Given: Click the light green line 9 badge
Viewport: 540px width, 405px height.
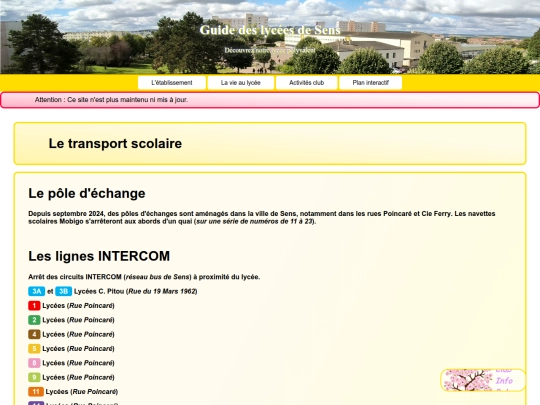Looking at the screenshot, I should (34, 377).
